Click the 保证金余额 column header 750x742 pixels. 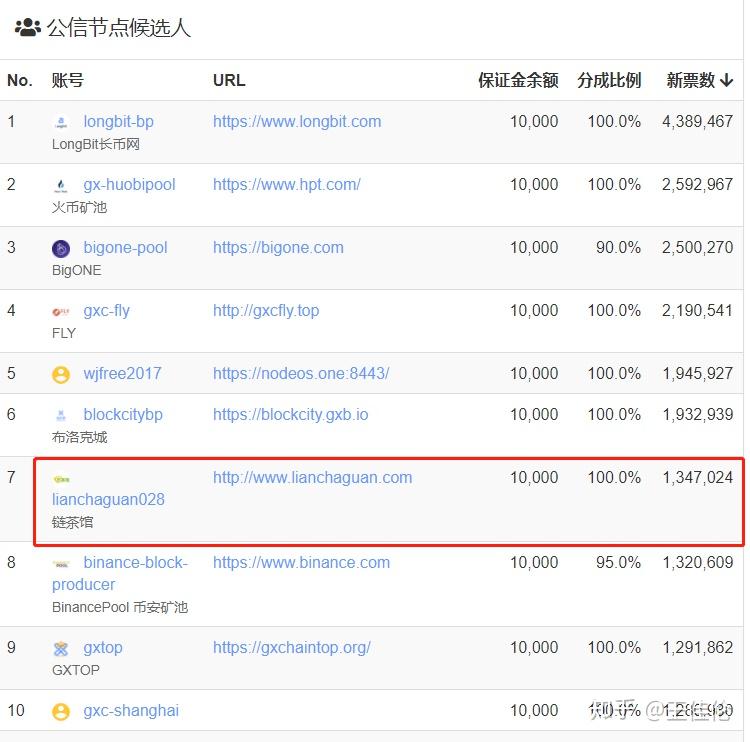point(518,80)
